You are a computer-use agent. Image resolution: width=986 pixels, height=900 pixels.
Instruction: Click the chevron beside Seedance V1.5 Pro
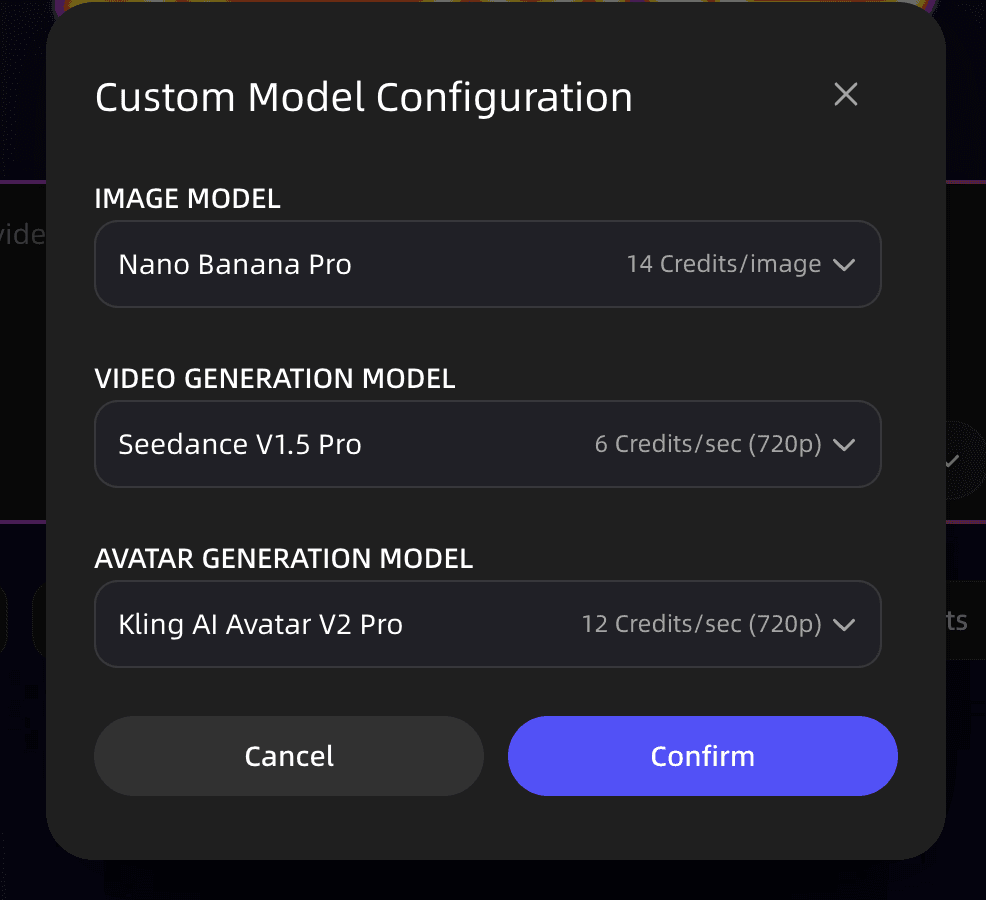point(844,444)
